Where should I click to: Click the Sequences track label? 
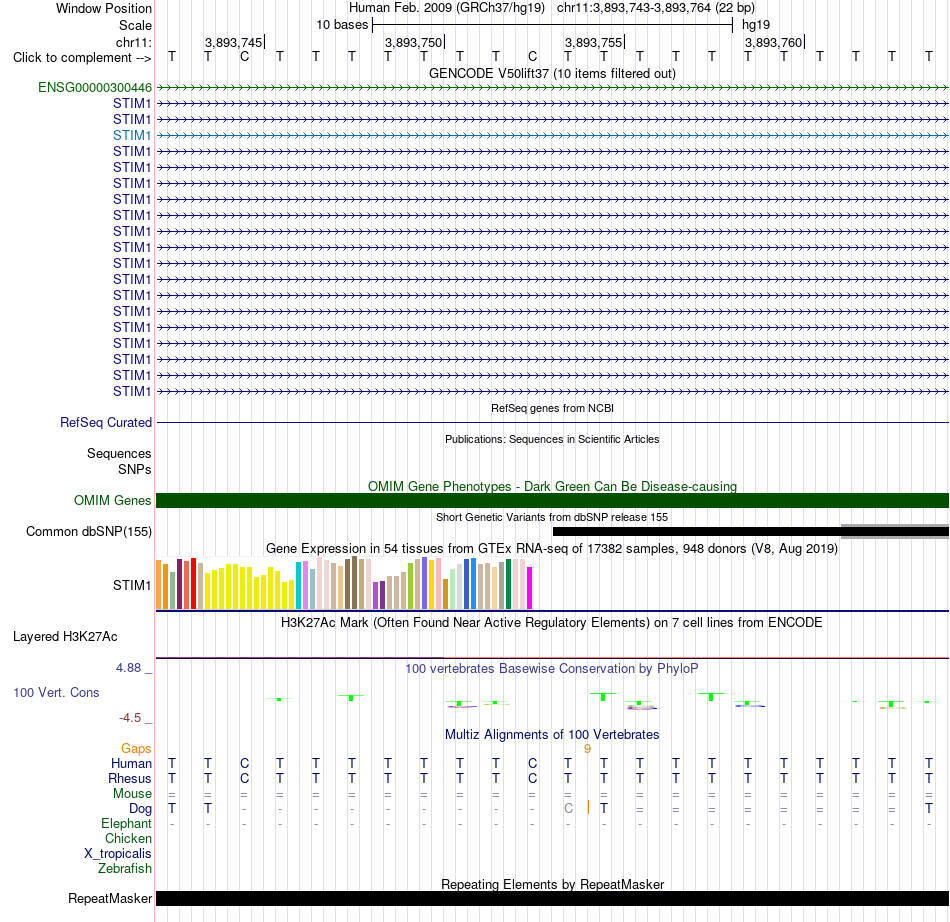tap(119, 454)
